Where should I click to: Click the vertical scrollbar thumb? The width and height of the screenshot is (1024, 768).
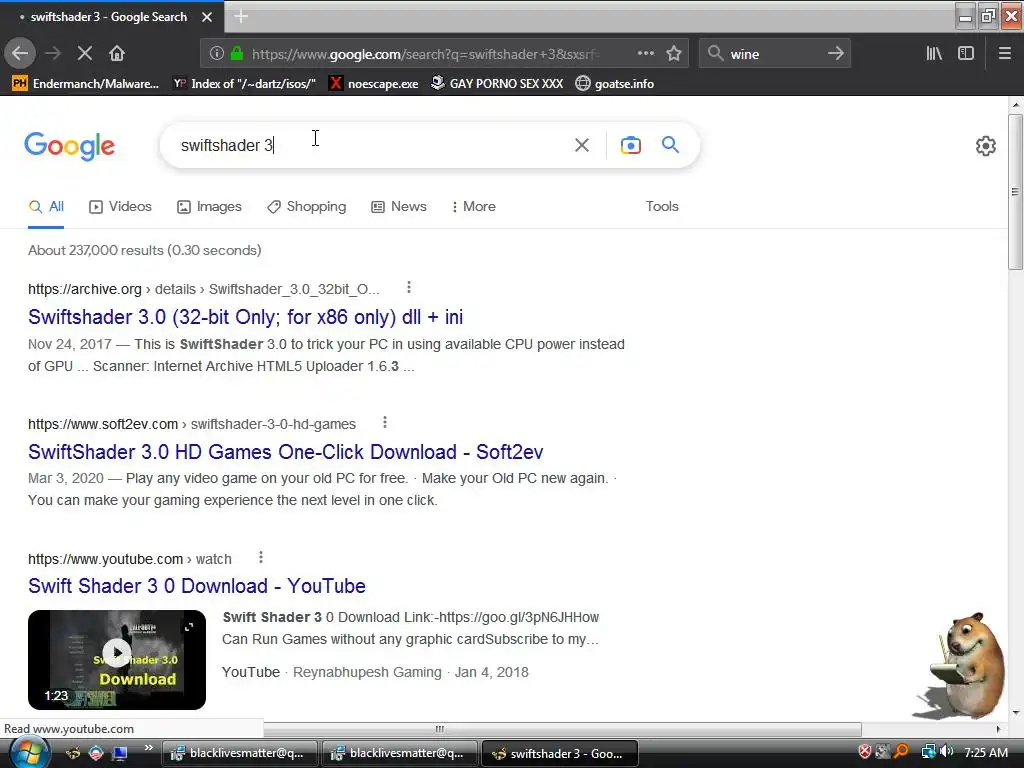[1015, 192]
